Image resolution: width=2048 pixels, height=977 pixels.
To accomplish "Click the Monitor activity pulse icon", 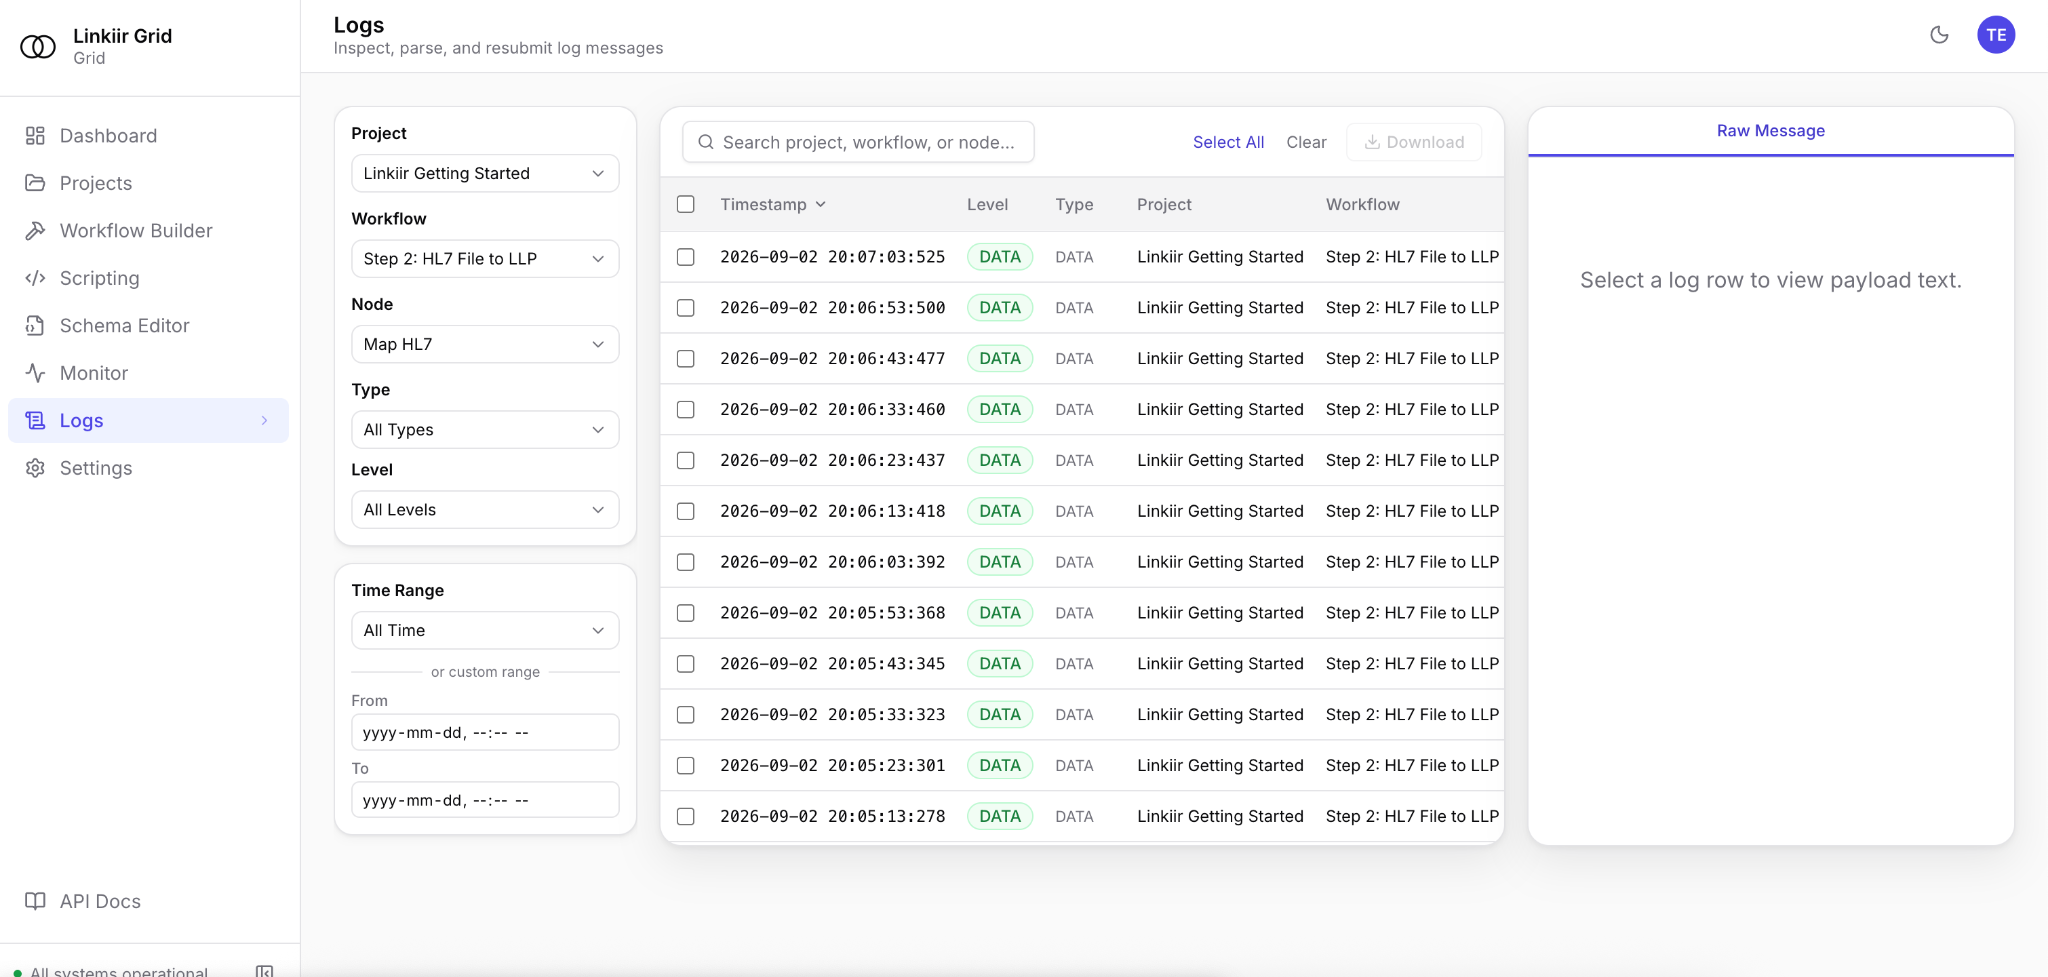I will [35, 373].
